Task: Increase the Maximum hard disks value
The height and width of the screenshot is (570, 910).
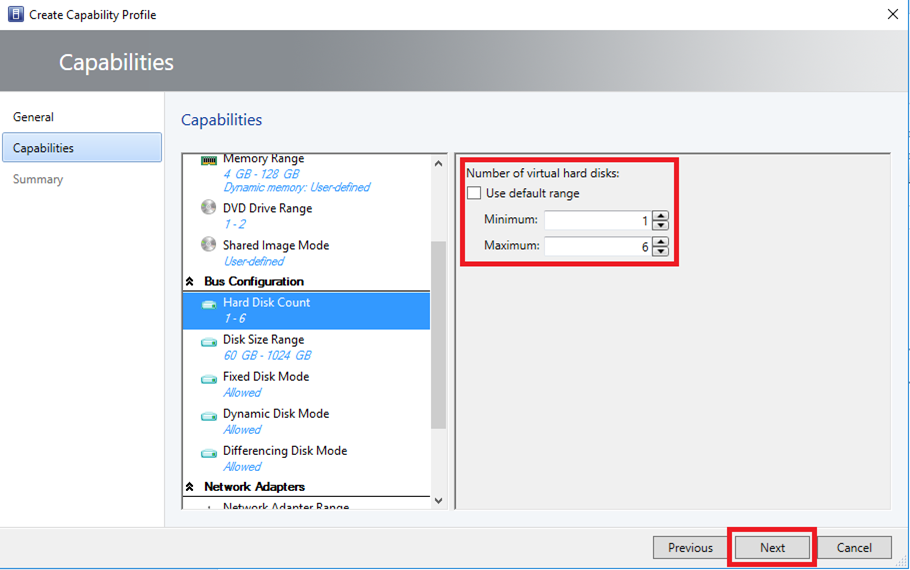Action: (660, 242)
